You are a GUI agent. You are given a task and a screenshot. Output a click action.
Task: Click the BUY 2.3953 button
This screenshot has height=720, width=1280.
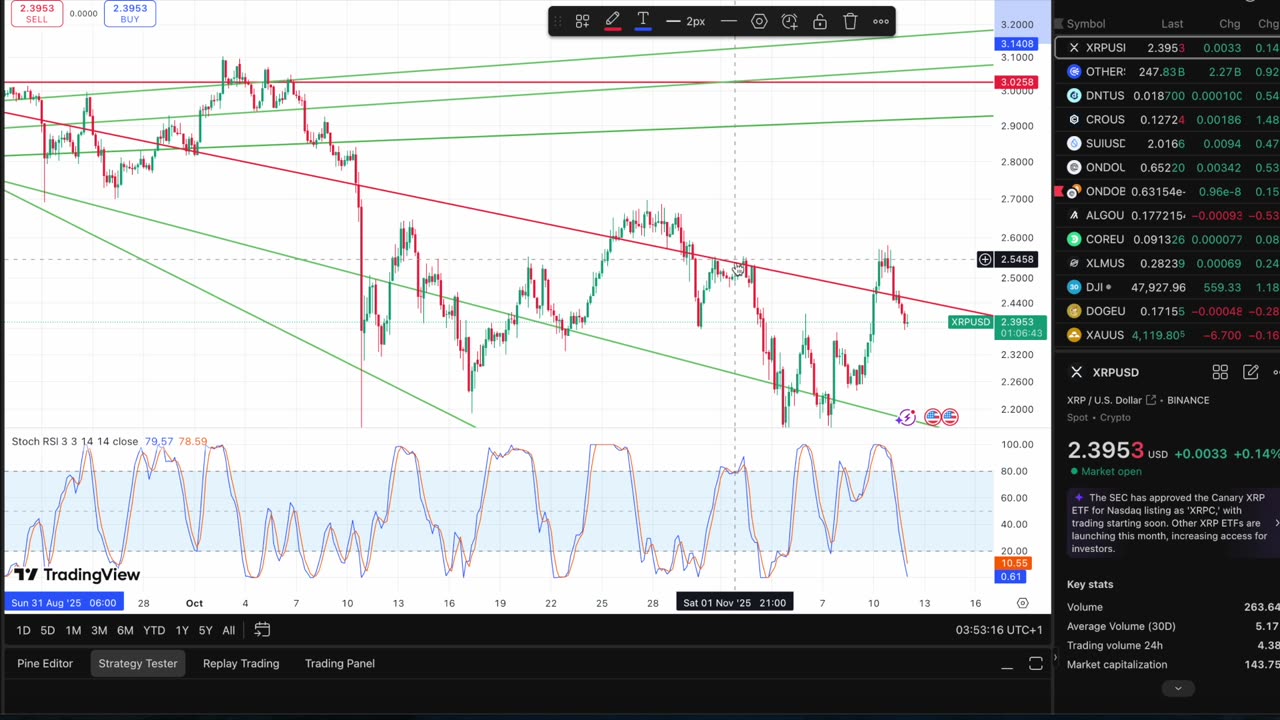click(129, 13)
